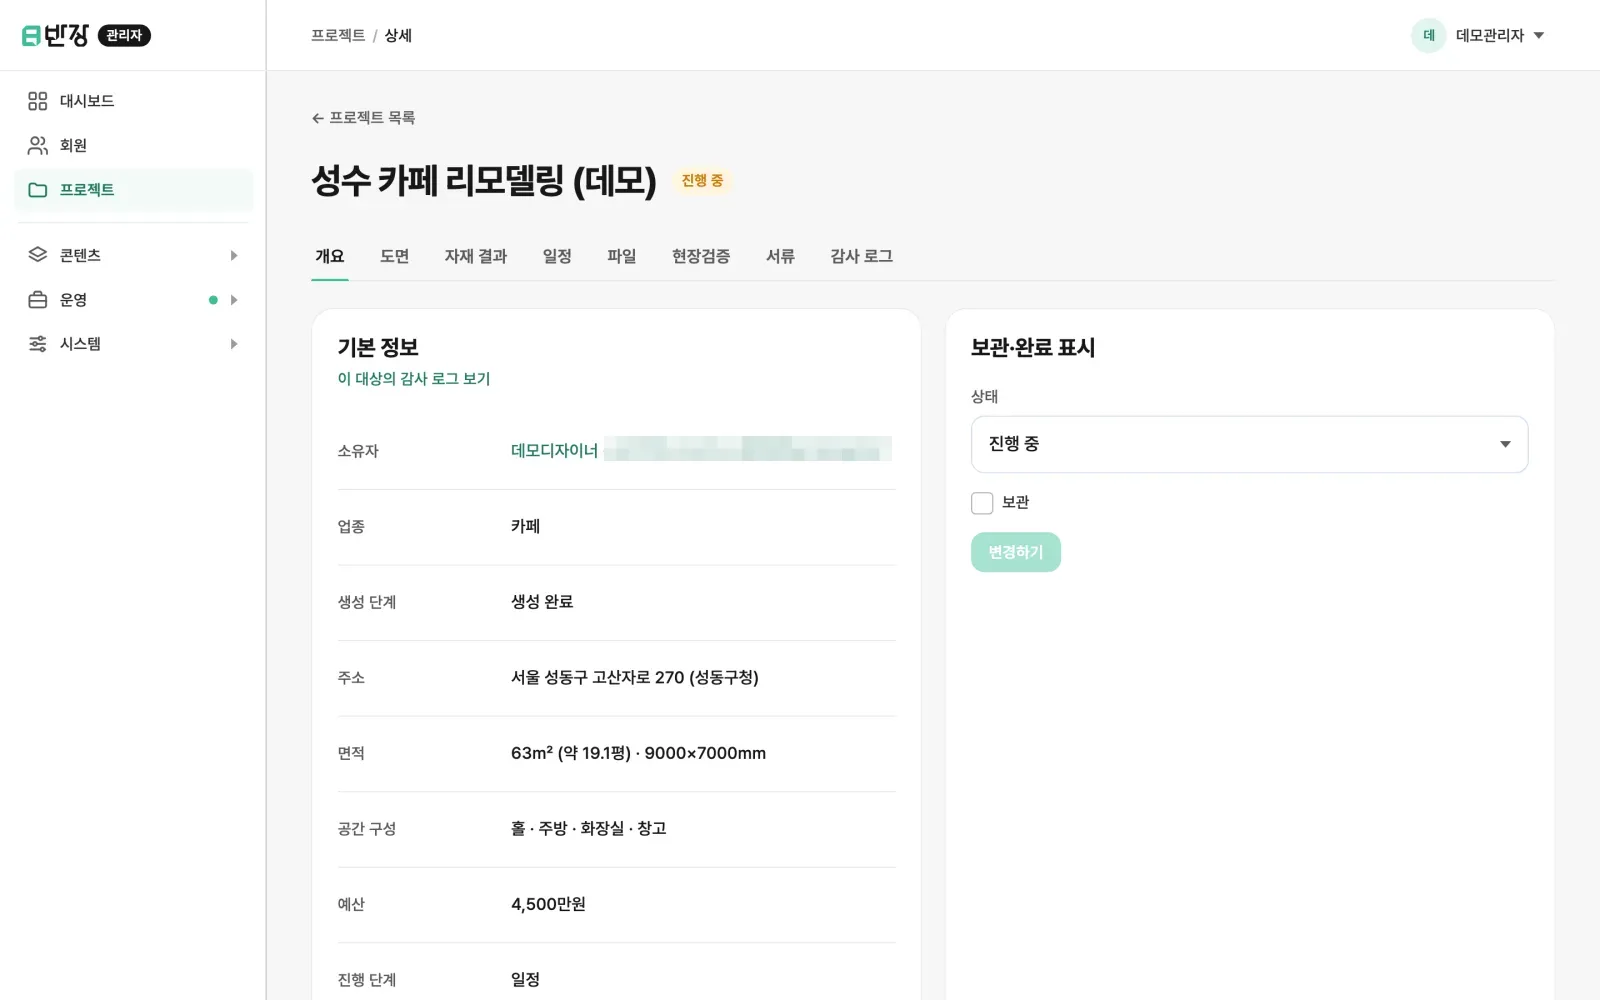Click the 성수 카페 리모델링 (데모) title
Screen dimensions: 1600x1000
click(484, 181)
